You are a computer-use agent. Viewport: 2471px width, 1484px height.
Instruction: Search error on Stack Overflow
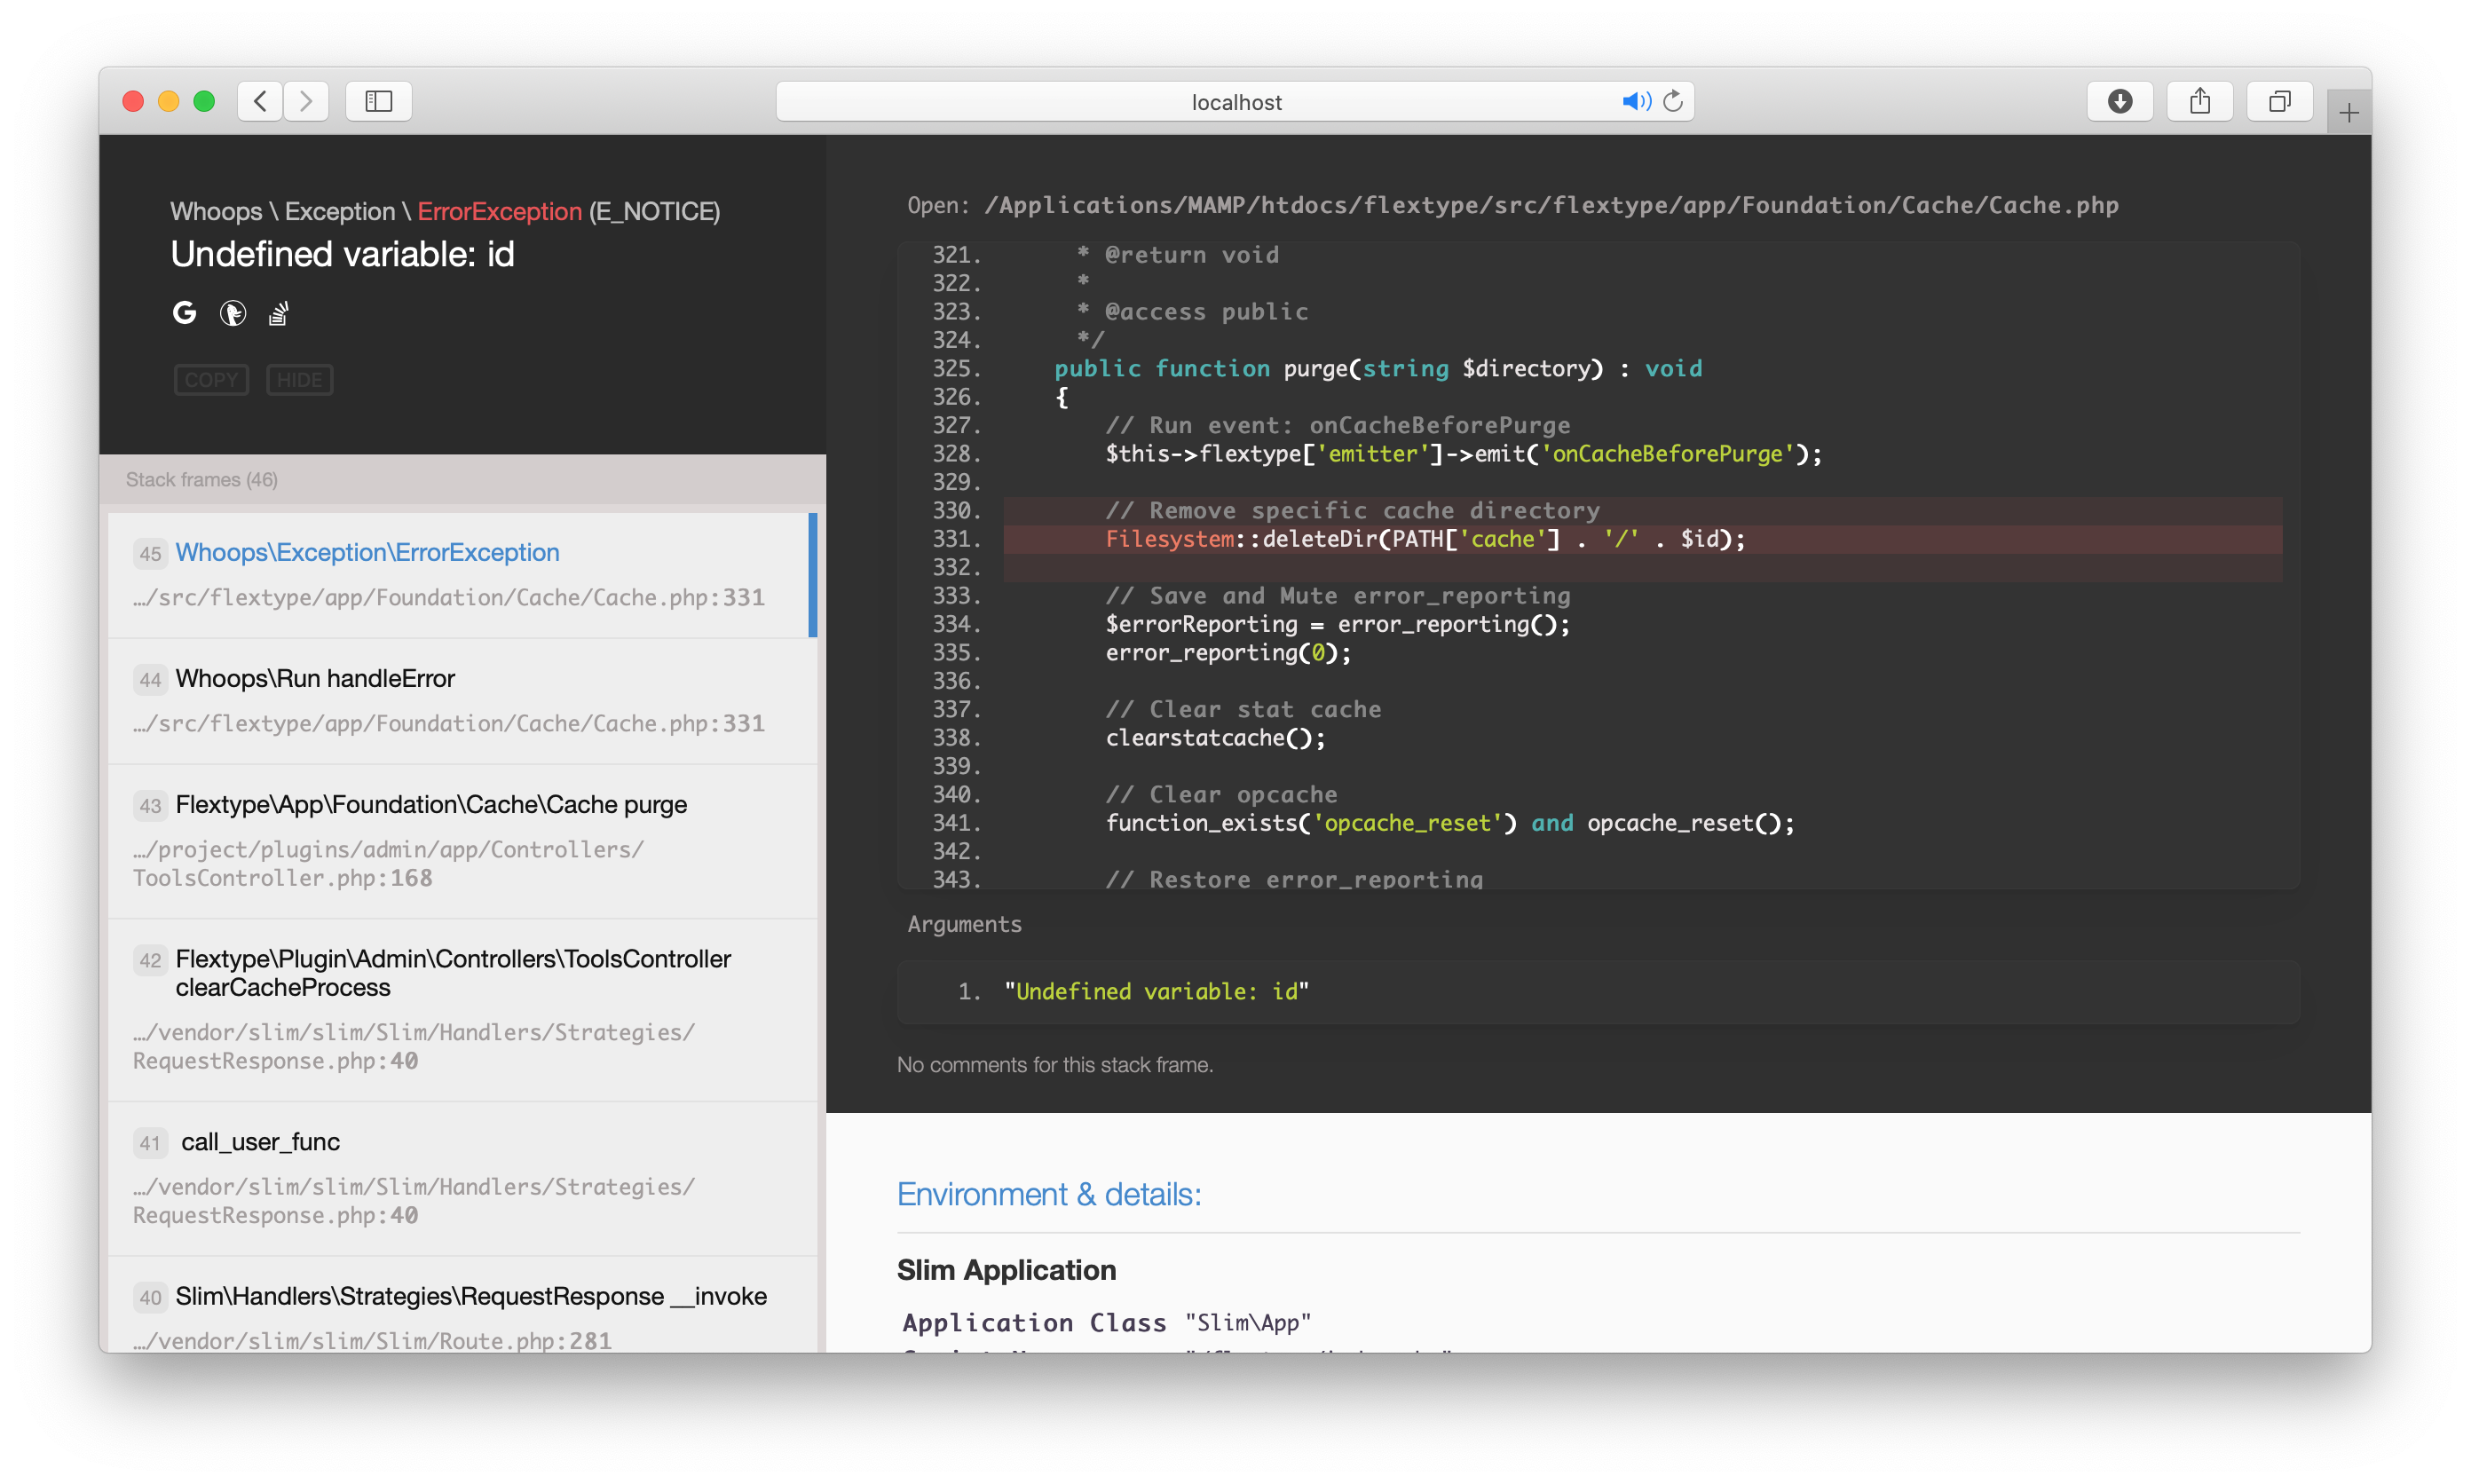click(x=278, y=313)
